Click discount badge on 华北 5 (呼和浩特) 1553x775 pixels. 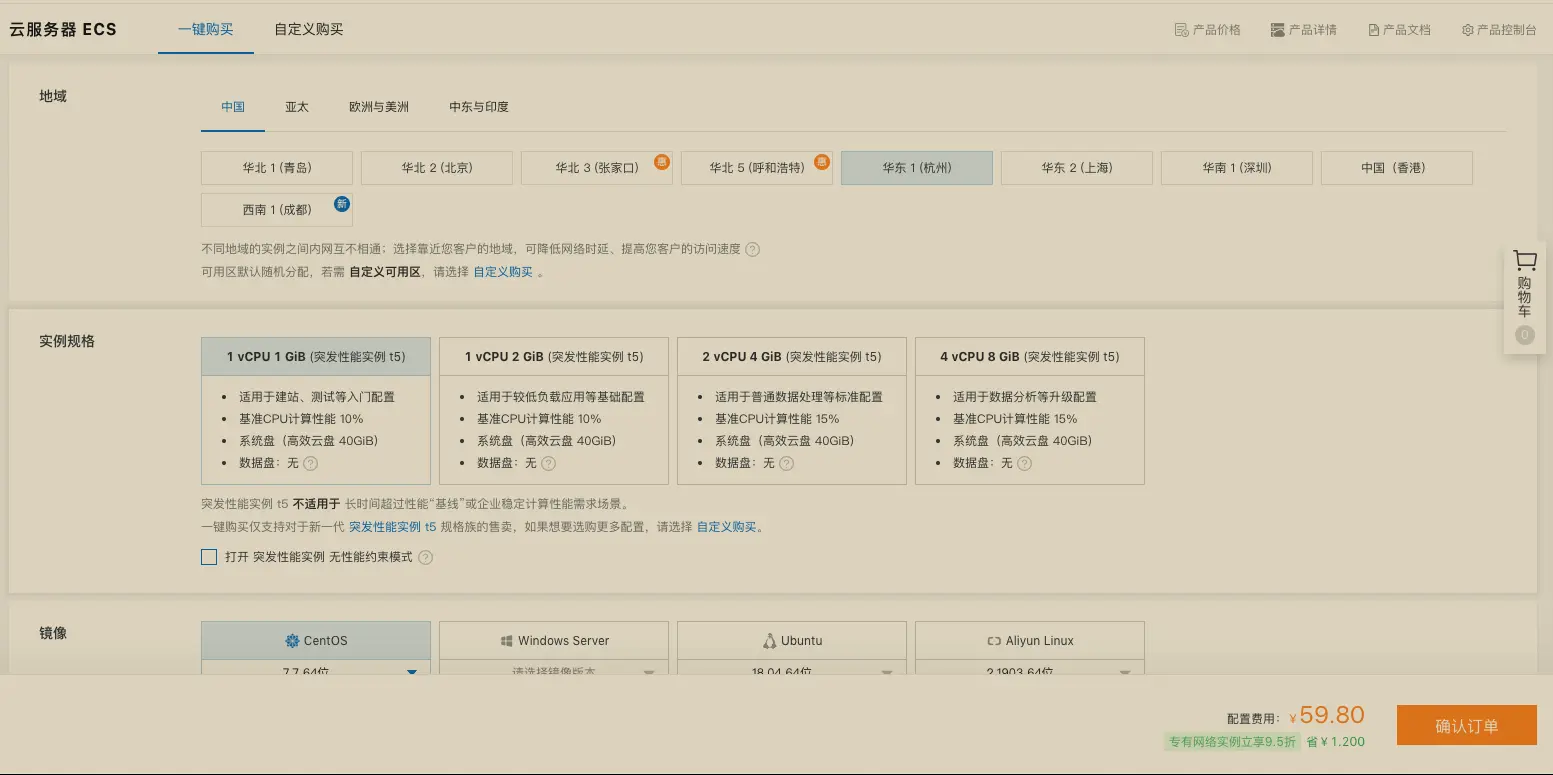822,161
